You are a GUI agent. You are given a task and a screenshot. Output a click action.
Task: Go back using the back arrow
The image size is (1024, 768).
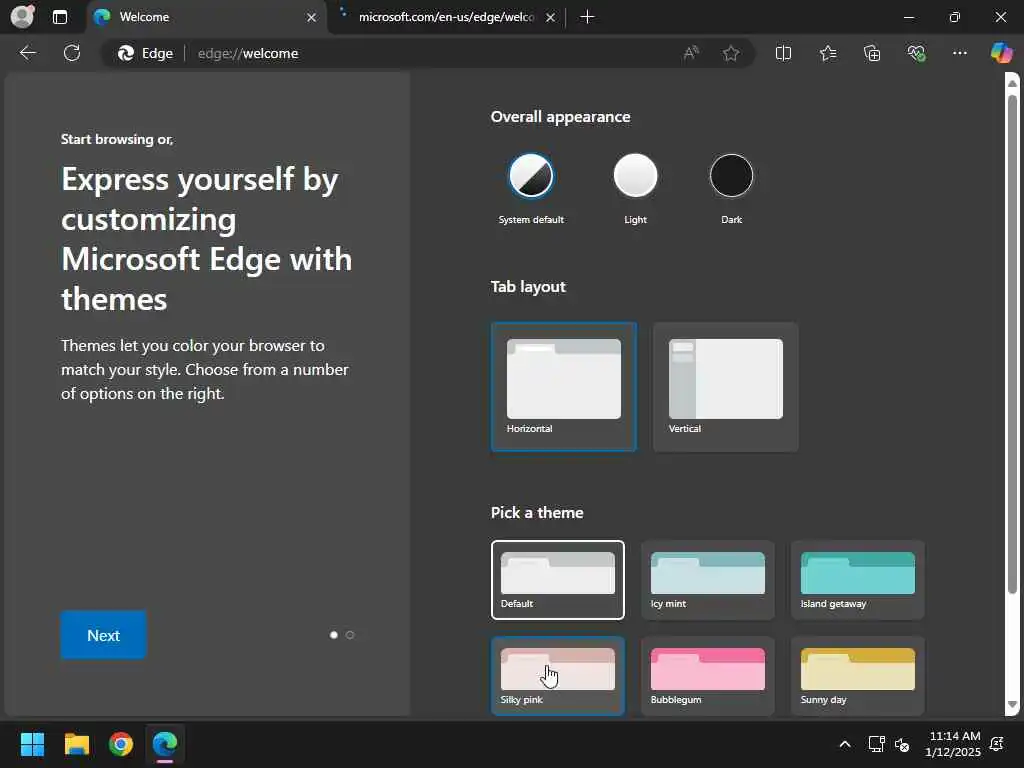[27, 53]
